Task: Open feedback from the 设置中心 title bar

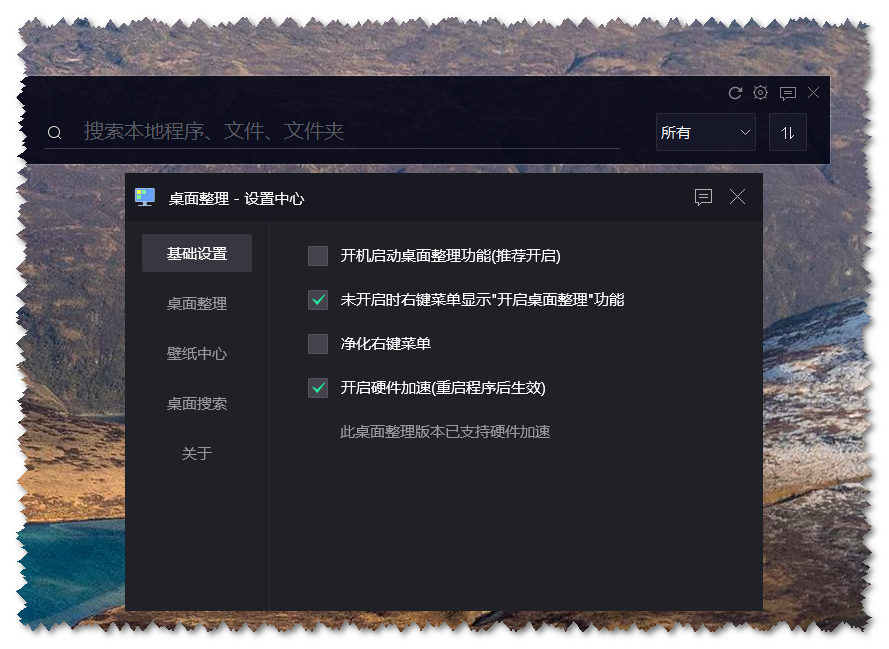Action: (703, 197)
